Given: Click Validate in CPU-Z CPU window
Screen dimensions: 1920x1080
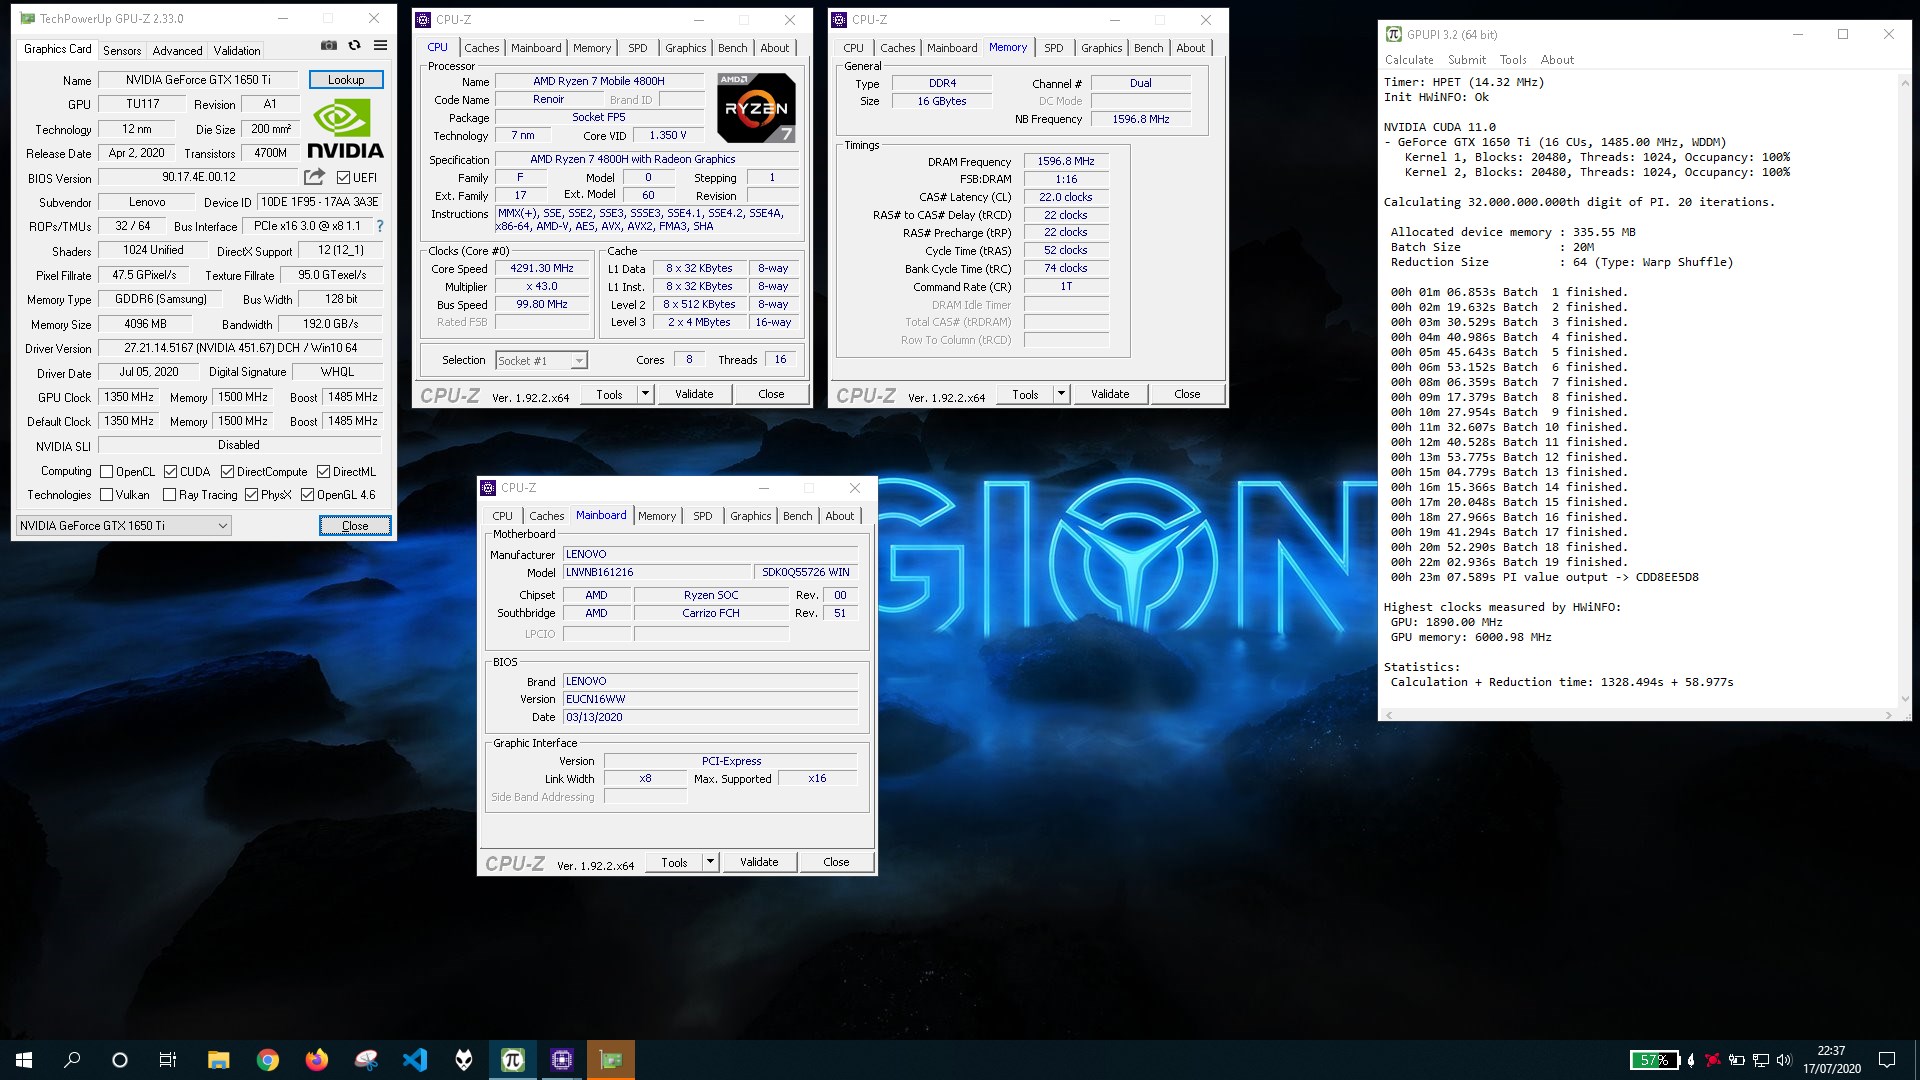Looking at the screenshot, I should (694, 394).
